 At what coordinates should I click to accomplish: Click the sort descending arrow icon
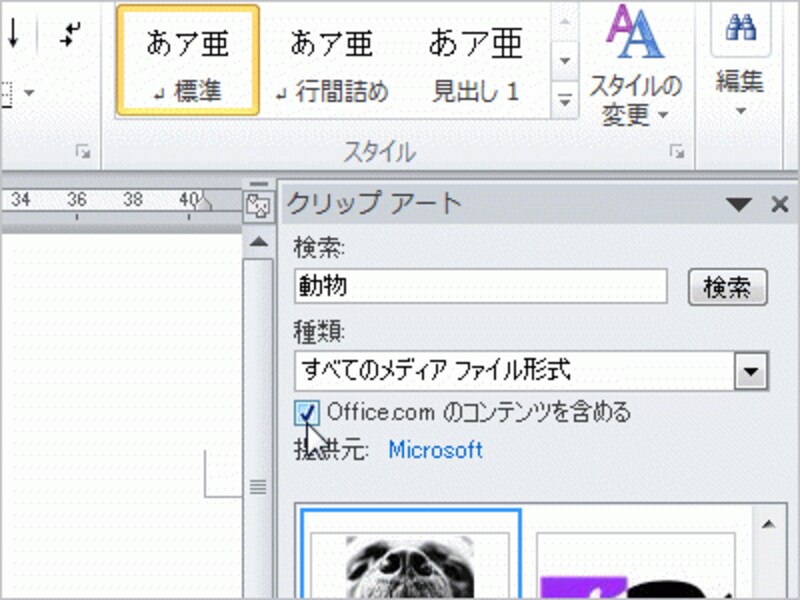(13, 34)
